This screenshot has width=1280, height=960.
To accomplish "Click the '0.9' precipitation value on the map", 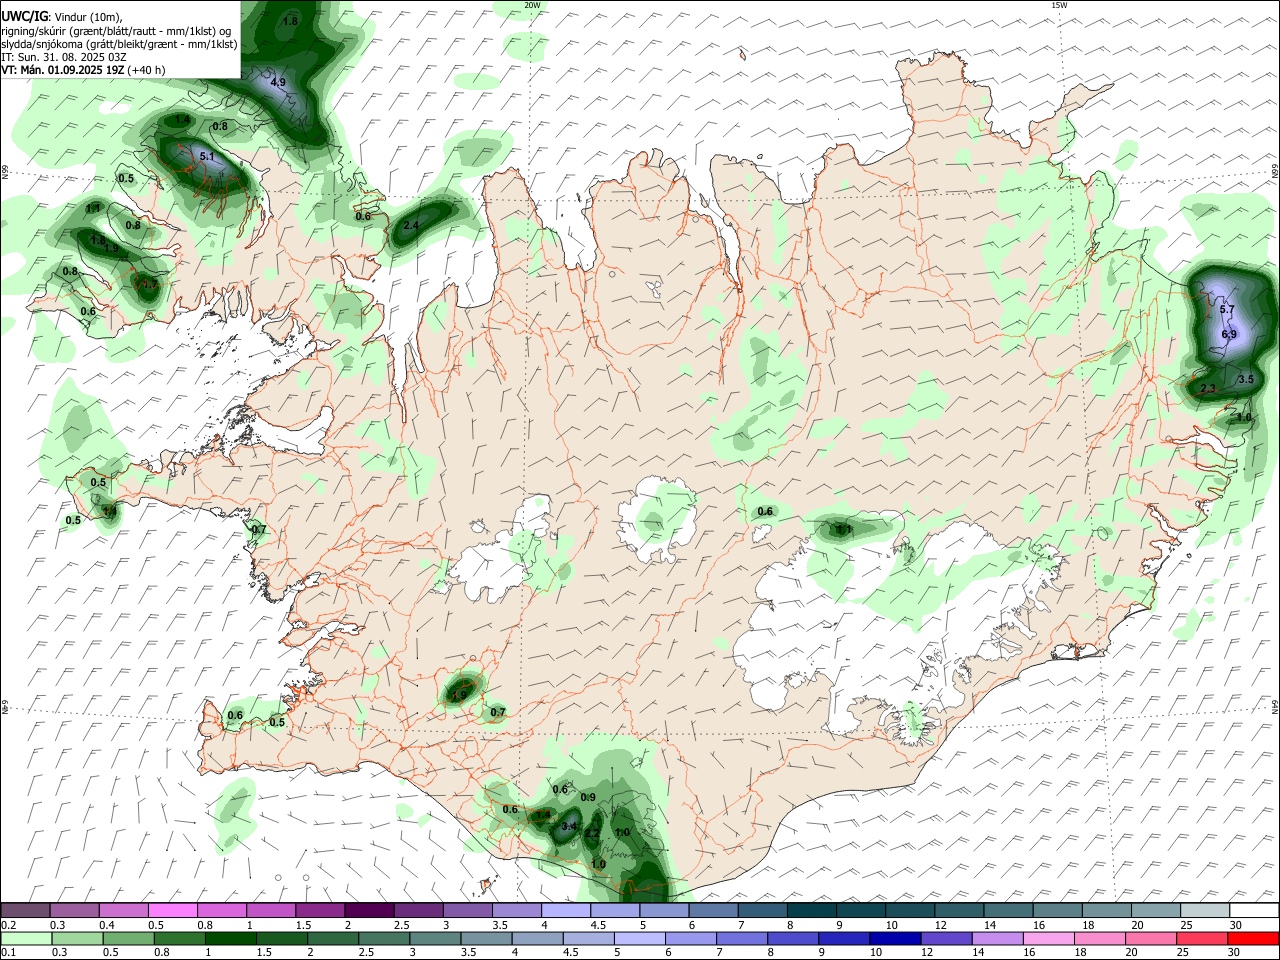I will (588, 797).
